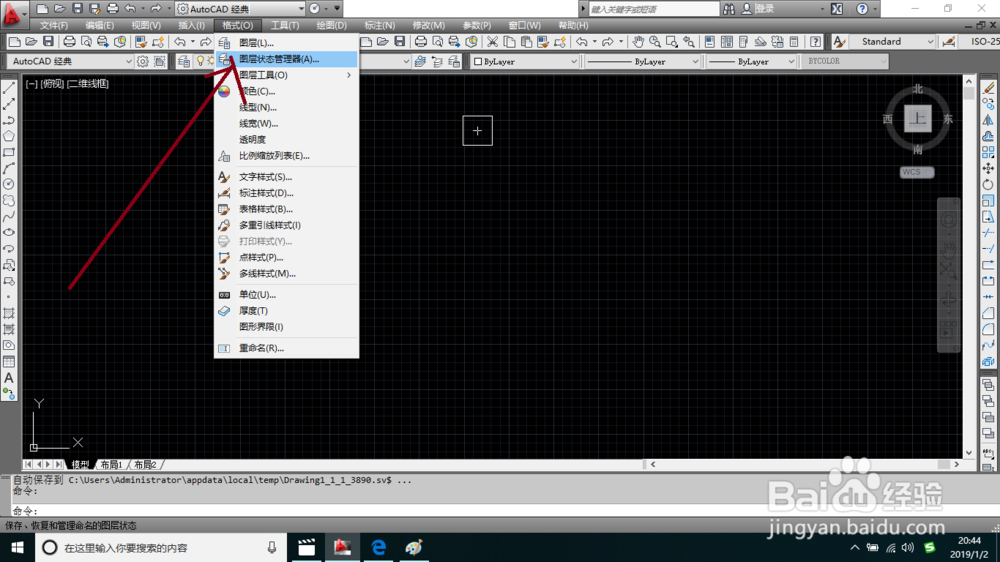Click Print icon in quick access toolbar

(x=113, y=9)
